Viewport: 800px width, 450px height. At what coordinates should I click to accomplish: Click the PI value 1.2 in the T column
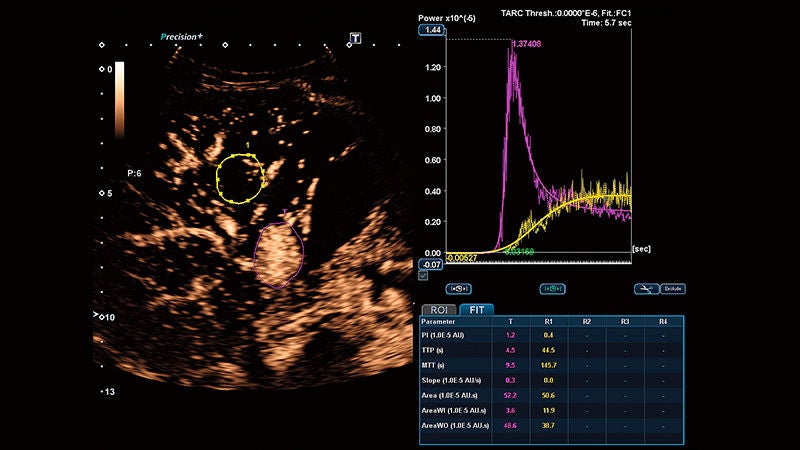click(510, 335)
